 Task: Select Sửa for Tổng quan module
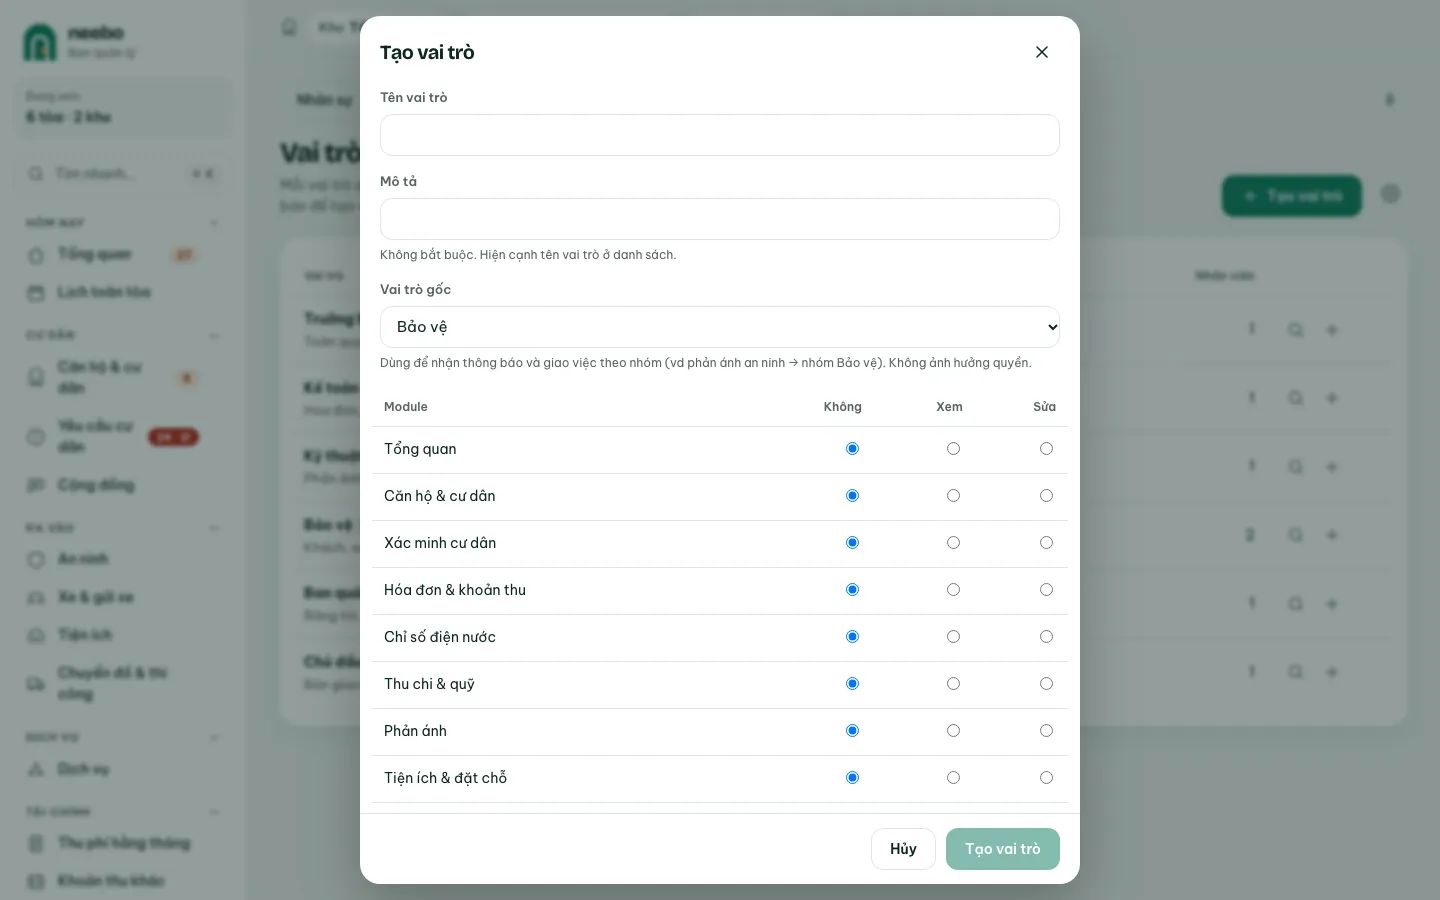(1046, 449)
